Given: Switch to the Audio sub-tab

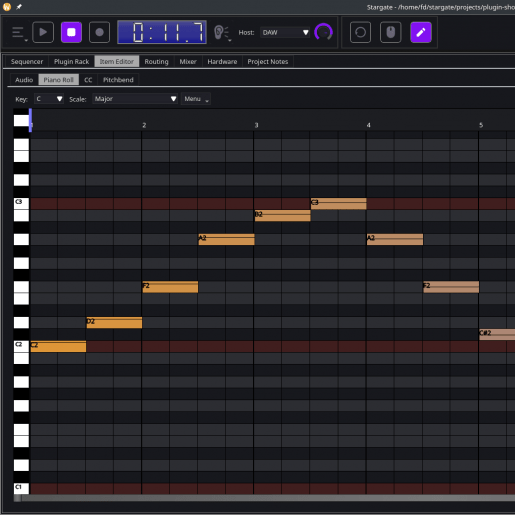Looking at the screenshot, I should click(24, 80).
